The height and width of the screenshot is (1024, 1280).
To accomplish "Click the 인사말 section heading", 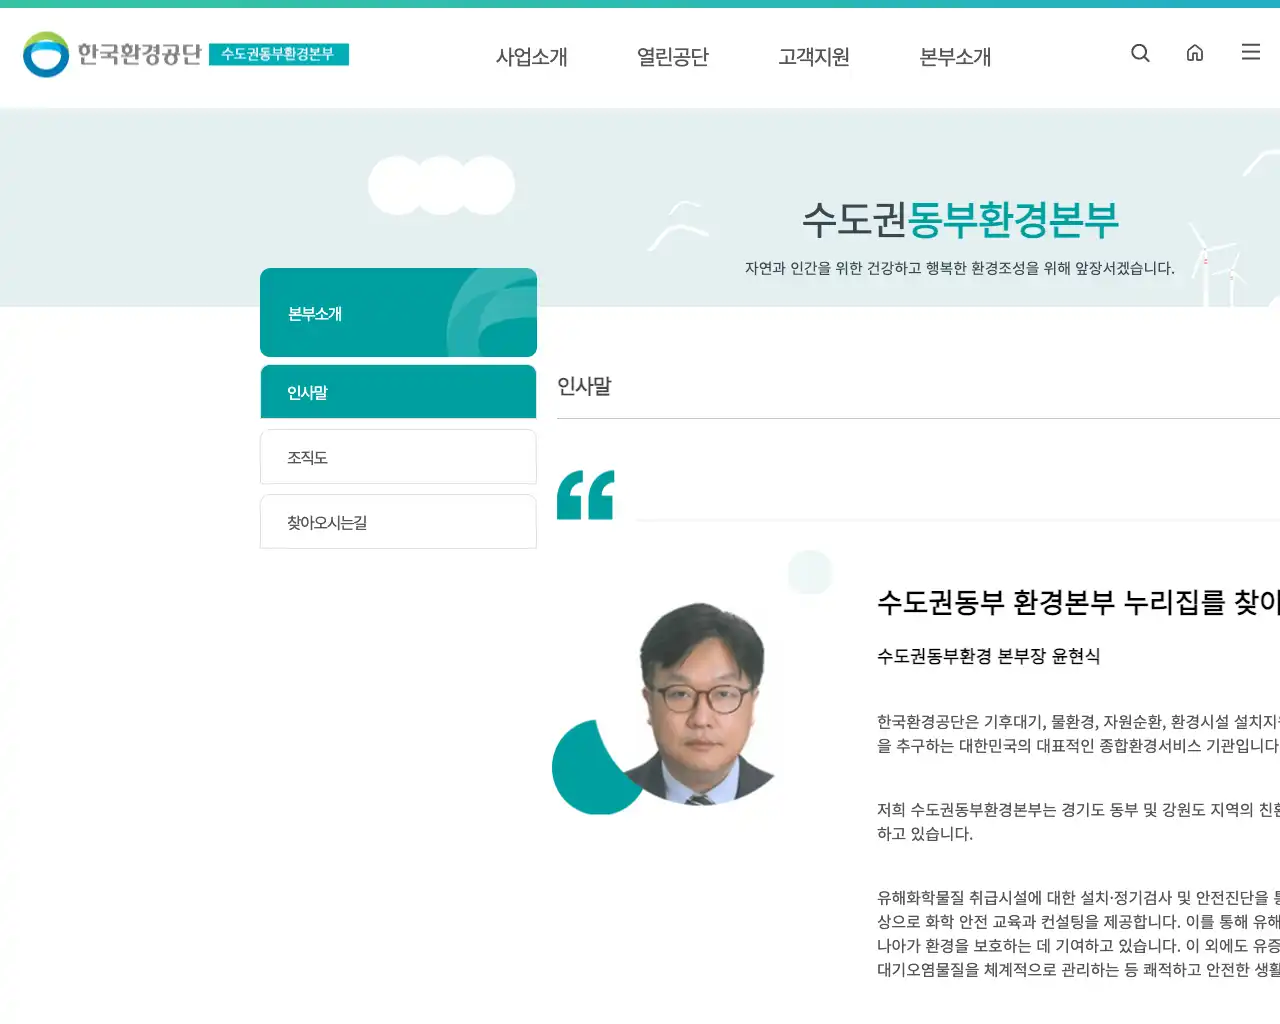I will pyautogui.click(x=584, y=387).
